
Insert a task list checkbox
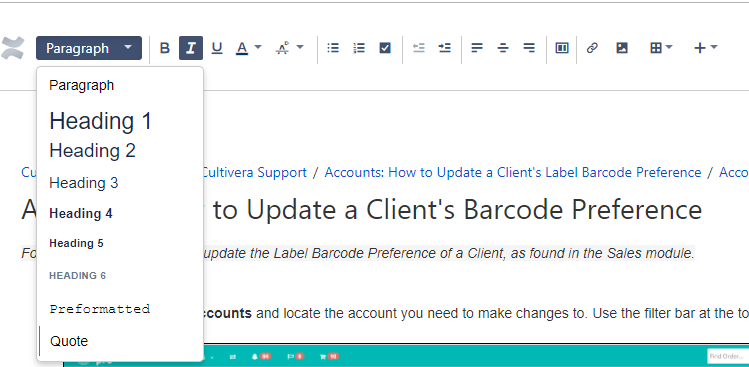pos(385,48)
